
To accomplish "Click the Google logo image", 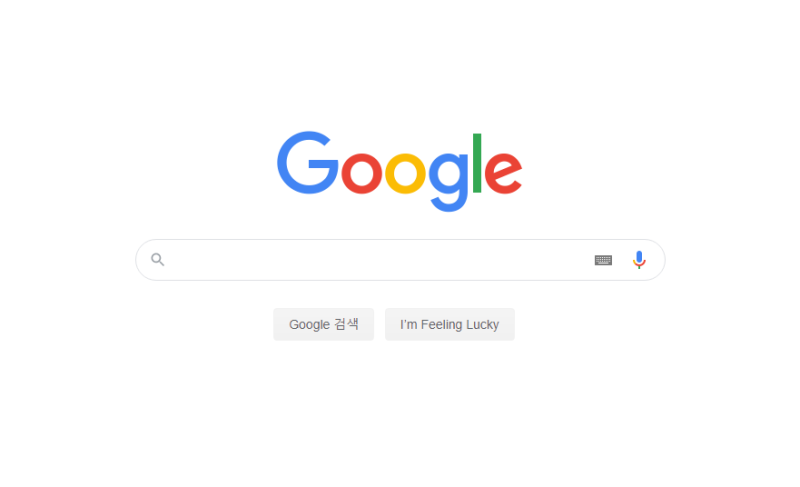I will [399, 171].
